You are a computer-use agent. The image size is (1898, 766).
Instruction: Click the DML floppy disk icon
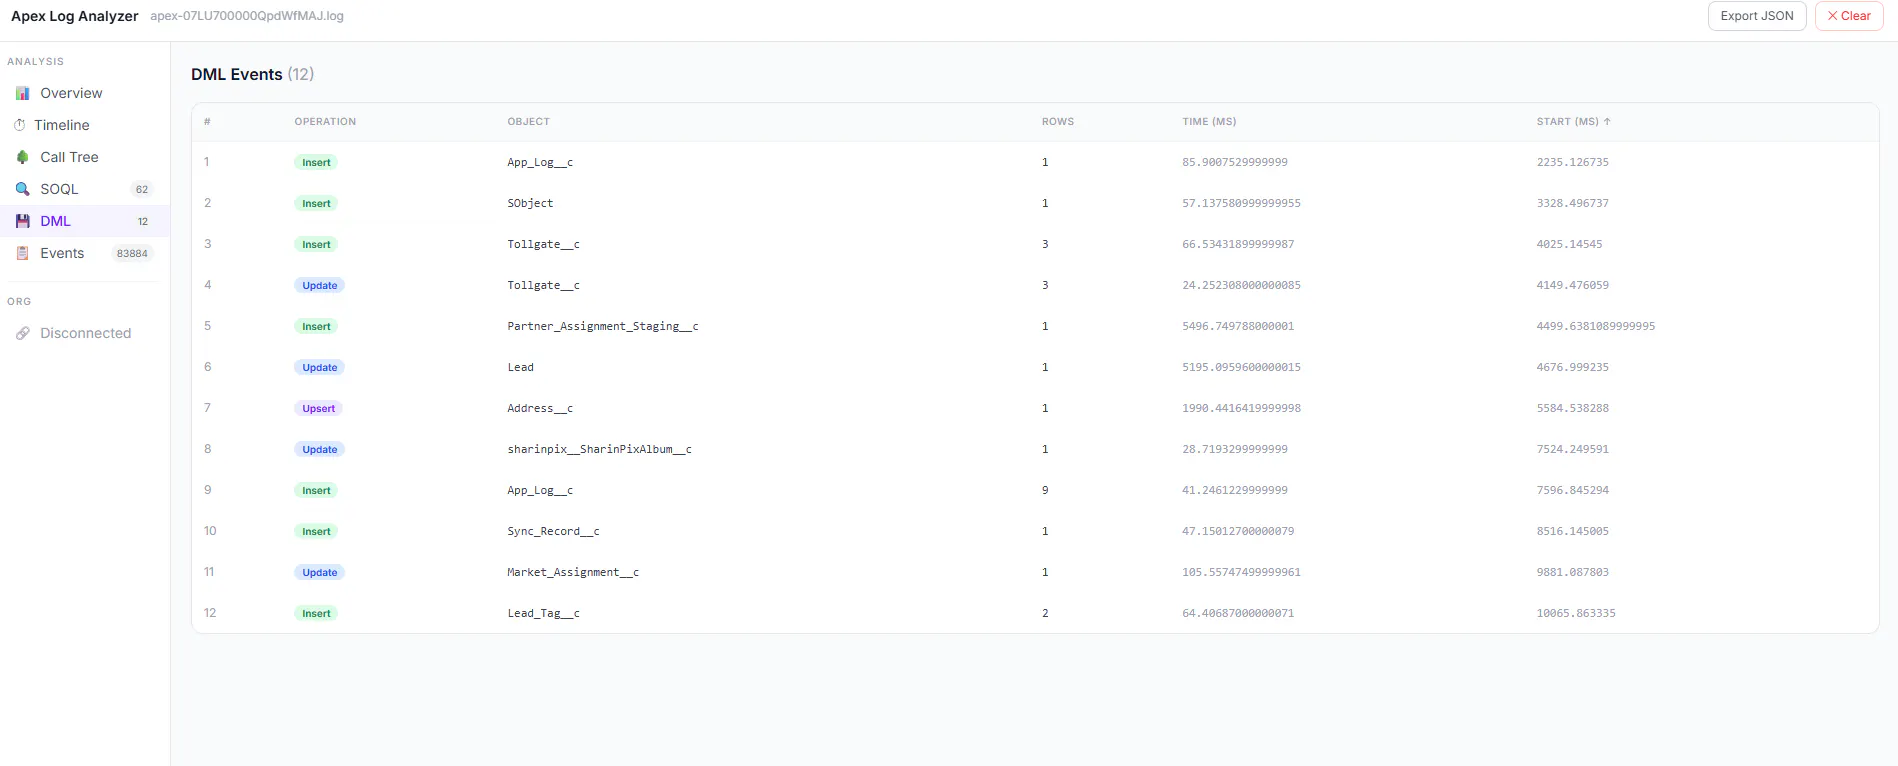coord(22,221)
